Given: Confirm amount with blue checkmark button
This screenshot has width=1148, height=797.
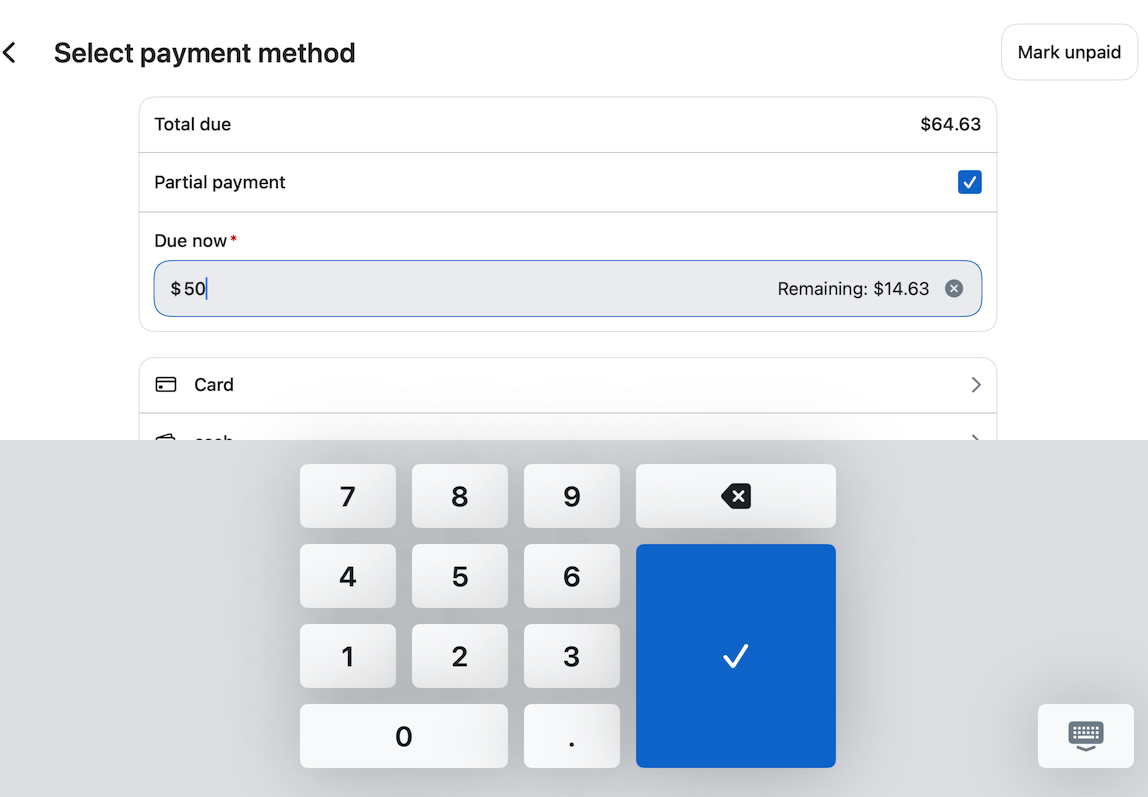Looking at the screenshot, I should (x=736, y=656).
